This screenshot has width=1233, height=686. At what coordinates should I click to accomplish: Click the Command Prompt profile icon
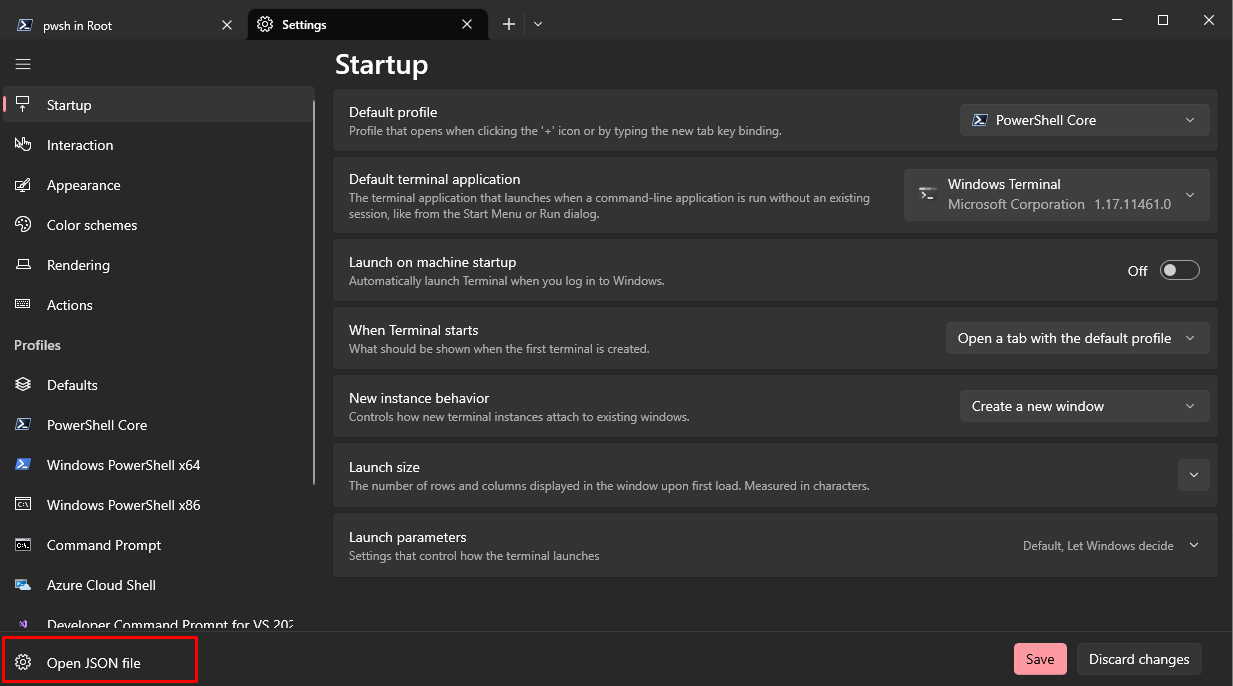(23, 545)
